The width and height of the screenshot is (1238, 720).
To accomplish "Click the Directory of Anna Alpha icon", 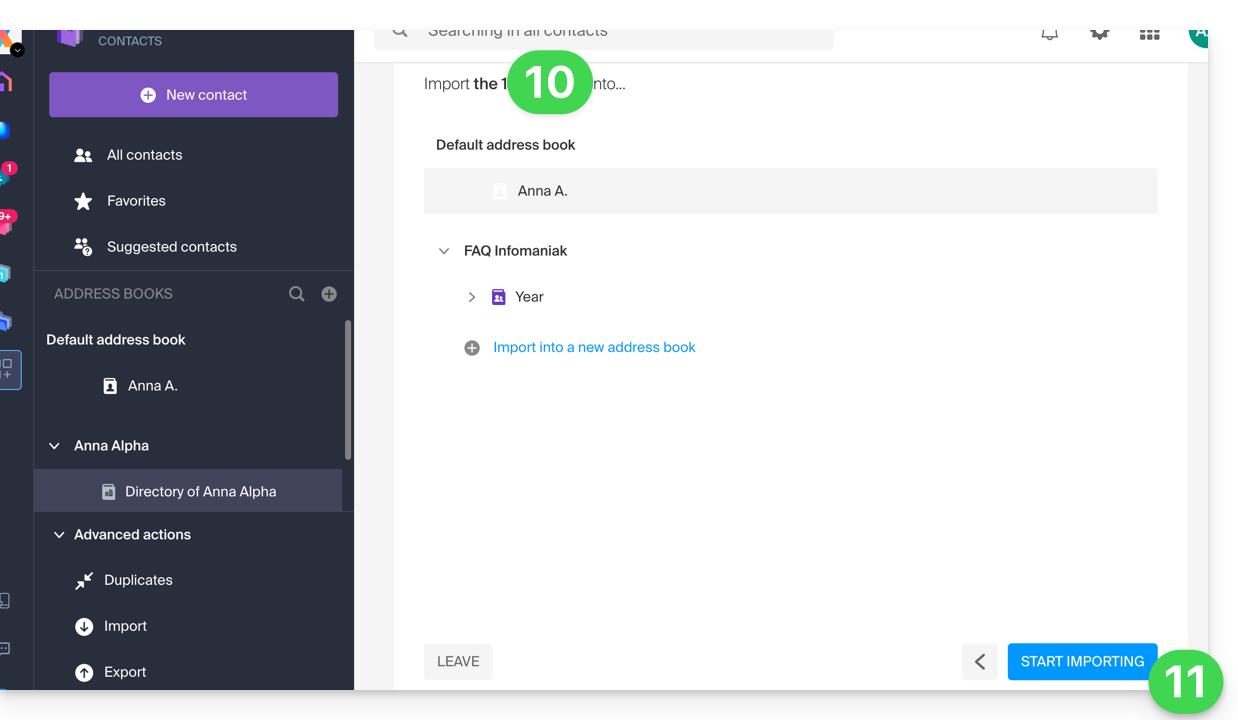I will pos(109,492).
